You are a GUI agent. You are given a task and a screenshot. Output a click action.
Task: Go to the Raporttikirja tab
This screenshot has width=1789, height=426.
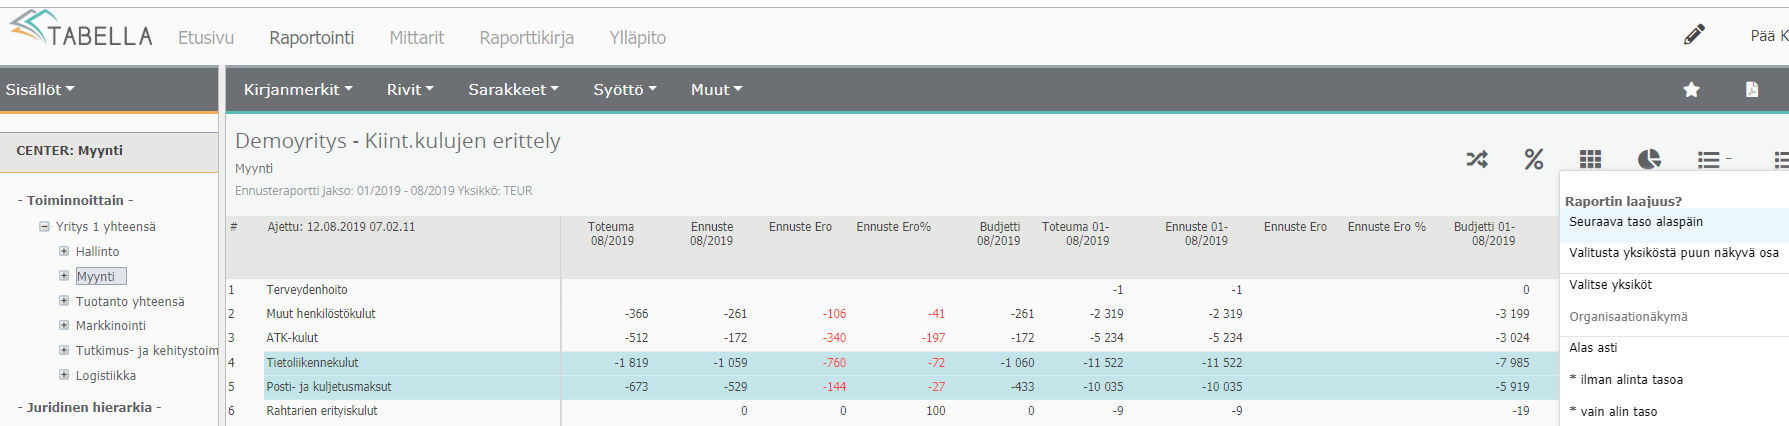click(x=526, y=38)
